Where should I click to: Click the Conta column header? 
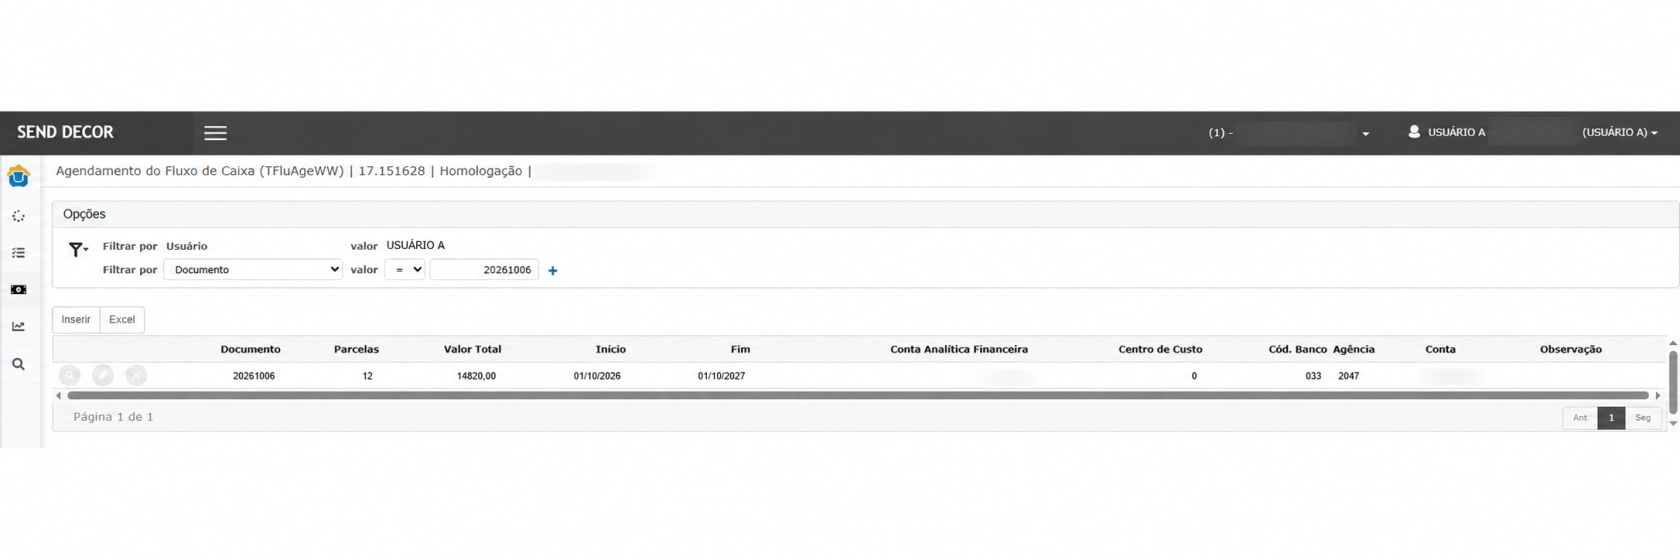pyautogui.click(x=1440, y=349)
